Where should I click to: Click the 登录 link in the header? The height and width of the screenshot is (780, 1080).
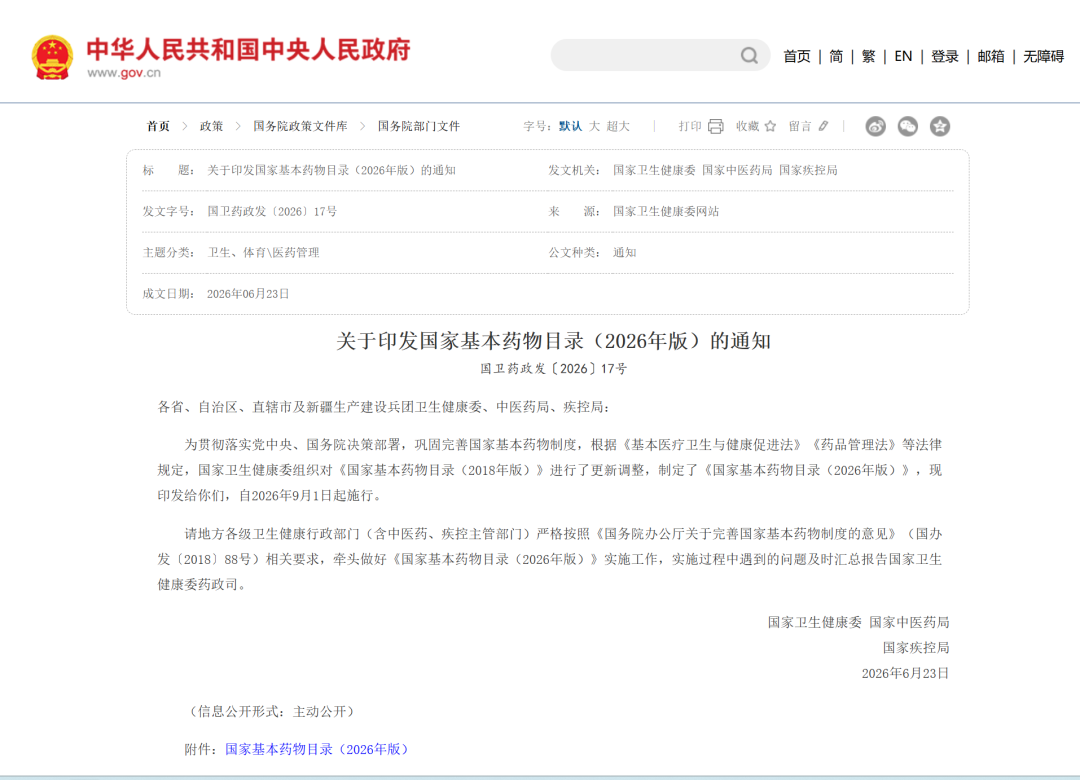[x=944, y=57]
